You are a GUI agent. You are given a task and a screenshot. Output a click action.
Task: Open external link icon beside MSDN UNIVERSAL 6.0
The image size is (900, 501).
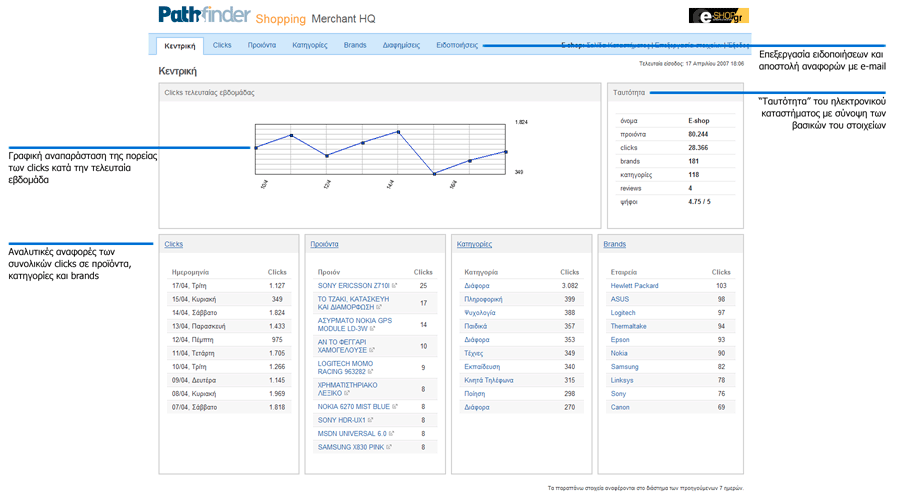391,434
